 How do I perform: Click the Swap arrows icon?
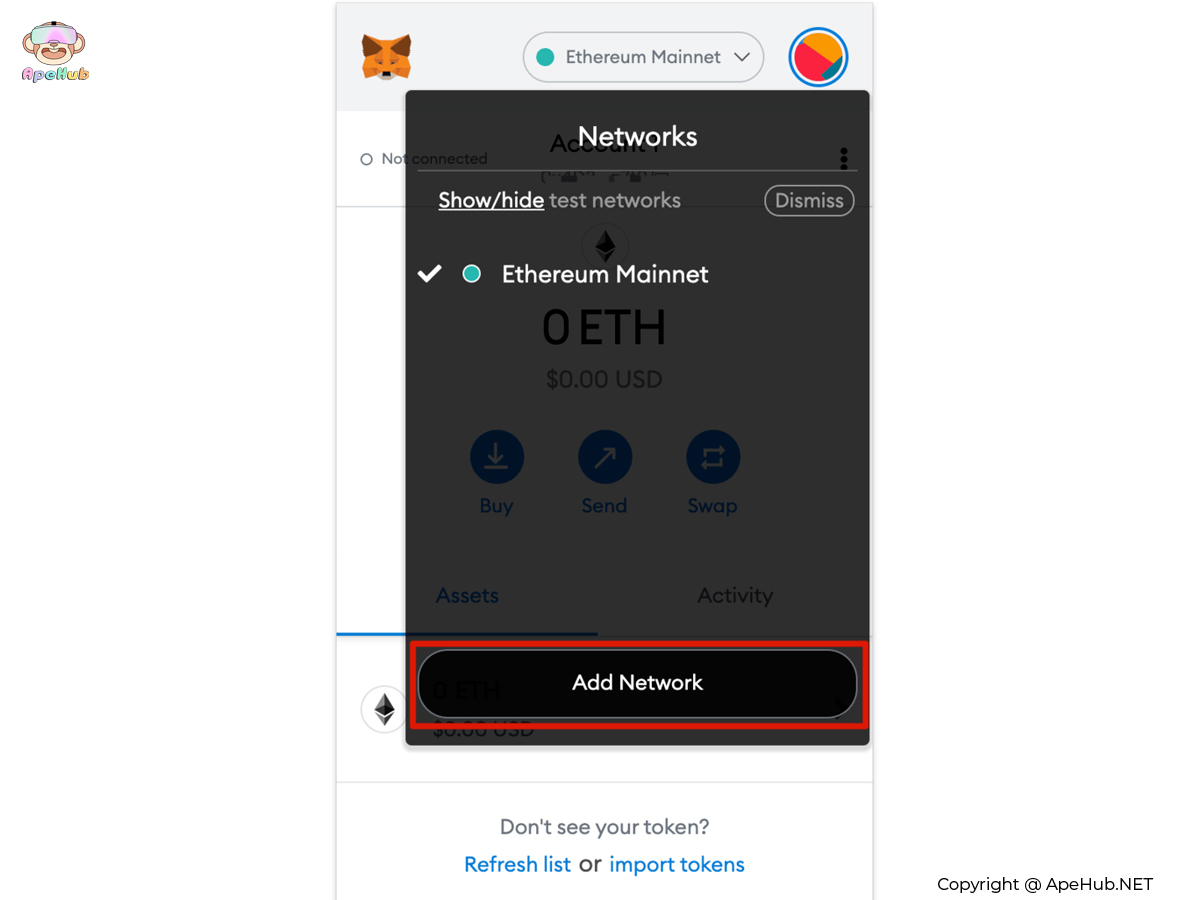coord(713,457)
